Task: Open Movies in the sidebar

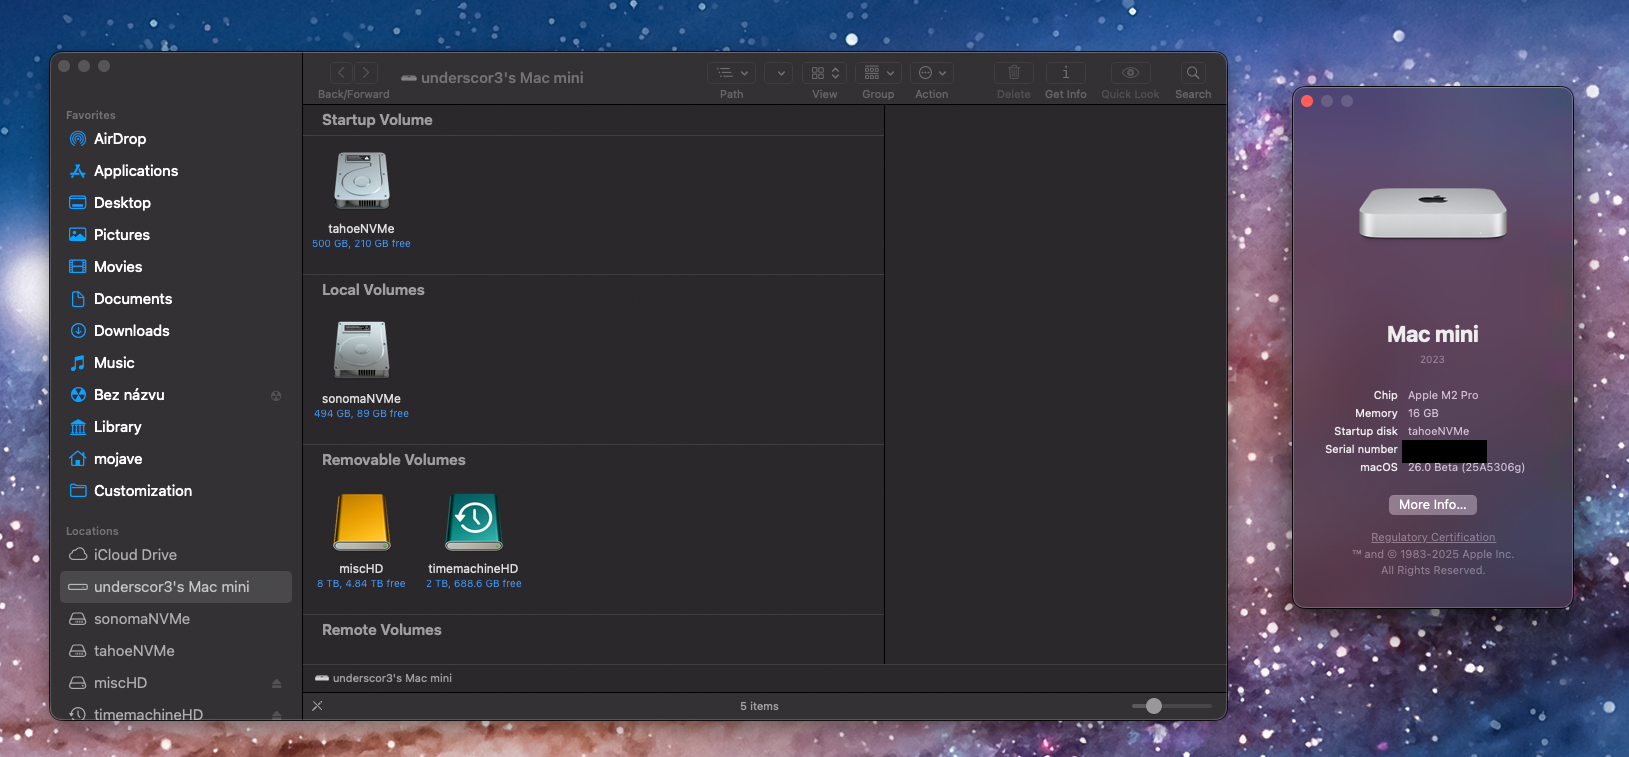Action: tap(176, 267)
